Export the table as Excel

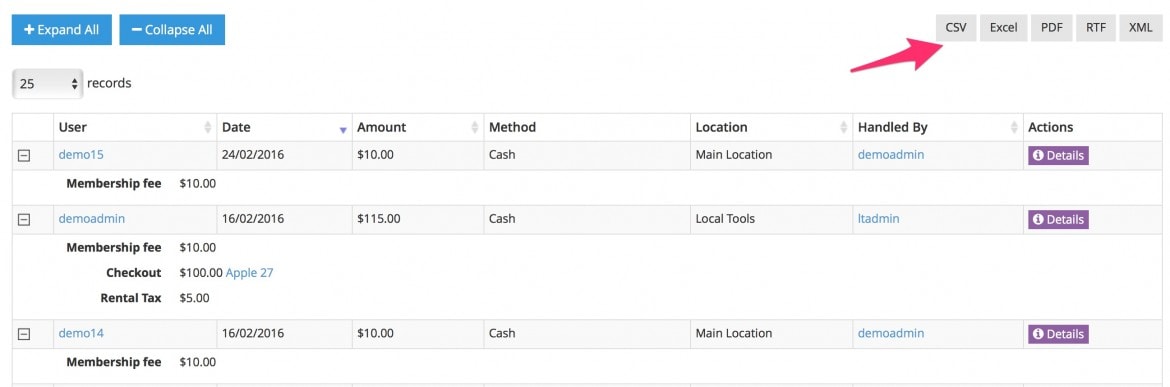tap(1004, 28)
